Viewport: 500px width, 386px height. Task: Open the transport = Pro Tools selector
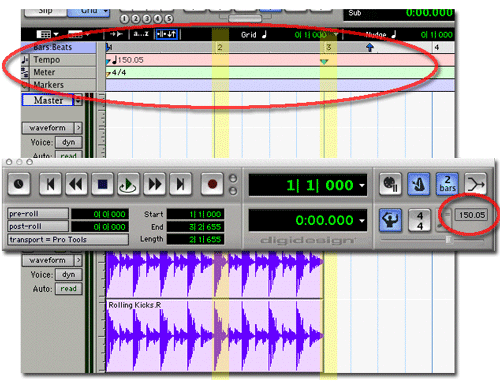point(68,239)
